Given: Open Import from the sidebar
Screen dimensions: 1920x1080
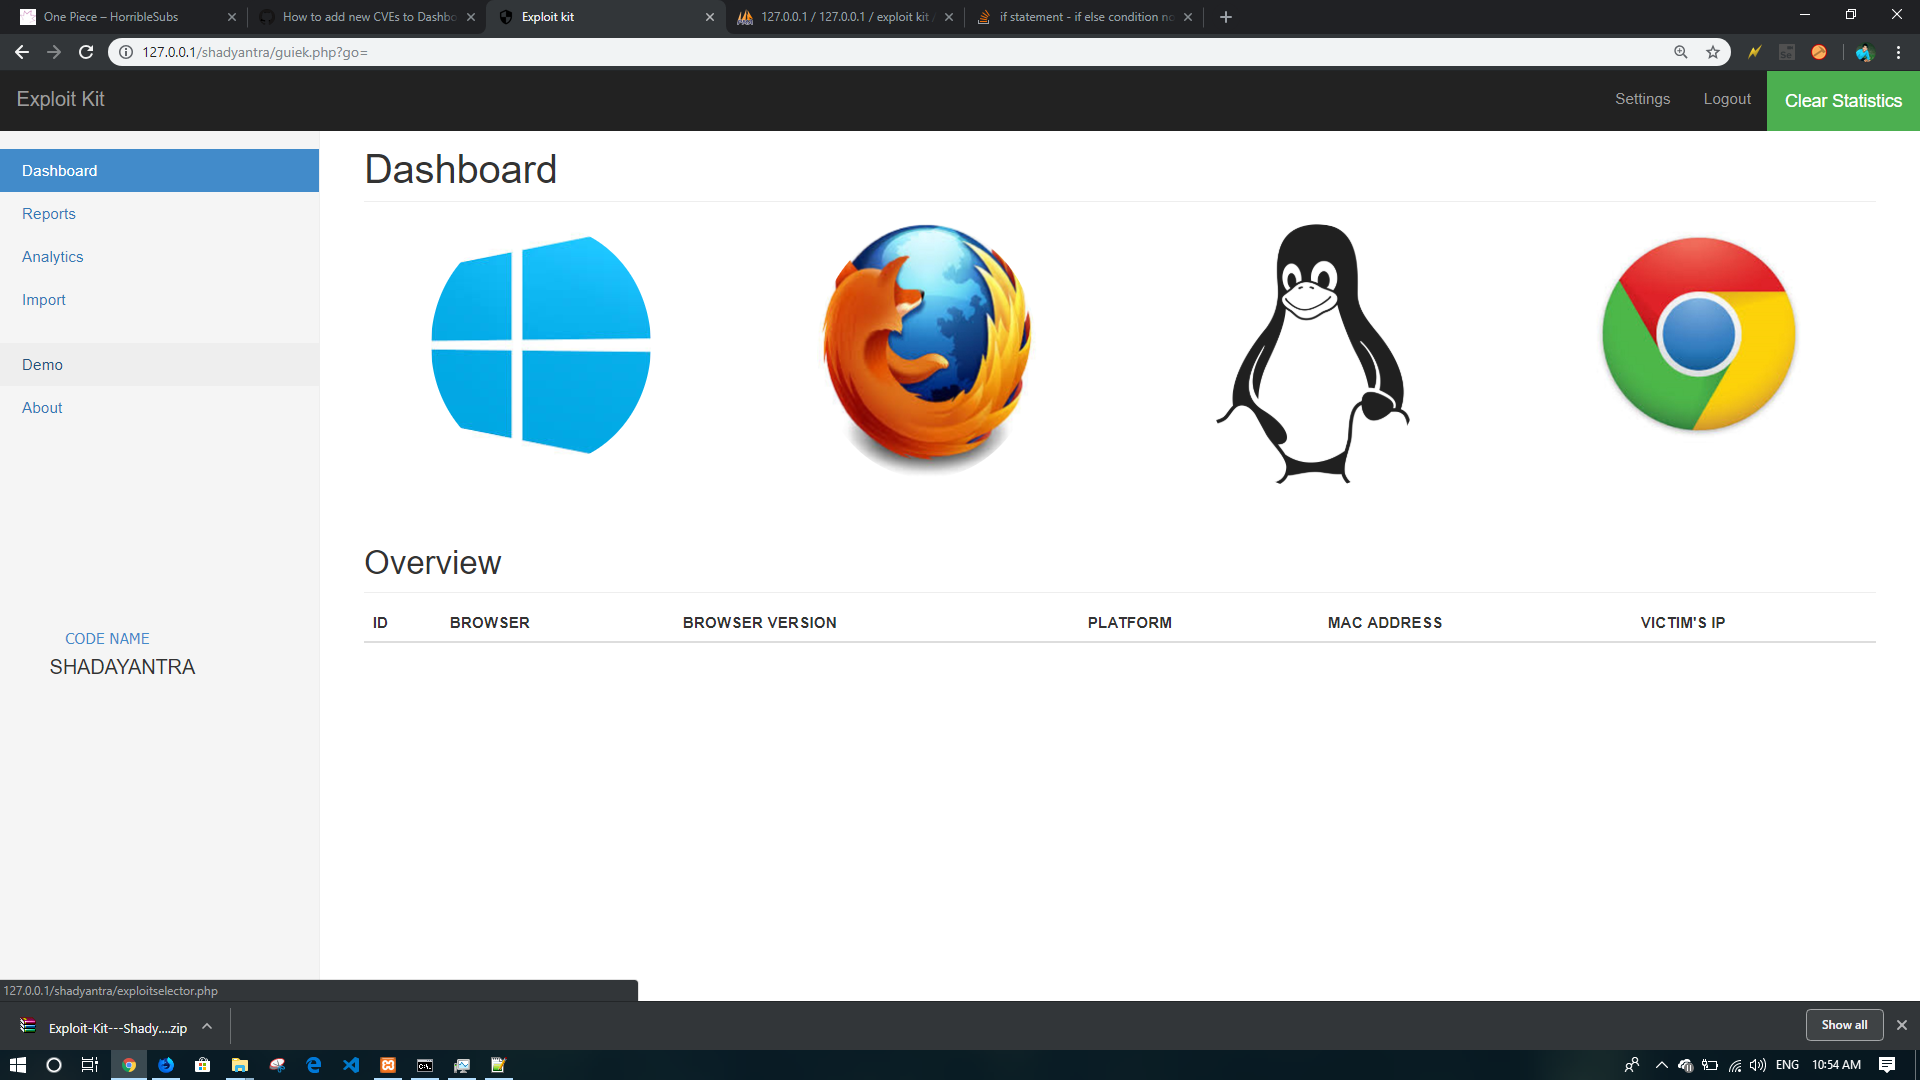Looking at the screenshot, I should pos(160,300).
